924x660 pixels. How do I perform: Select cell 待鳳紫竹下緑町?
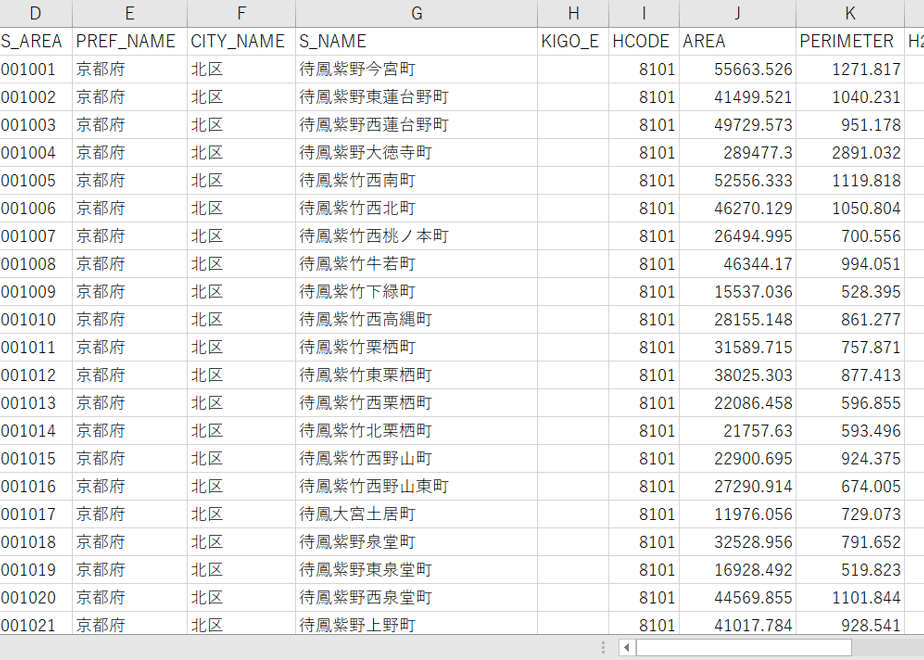click(417, 292)
